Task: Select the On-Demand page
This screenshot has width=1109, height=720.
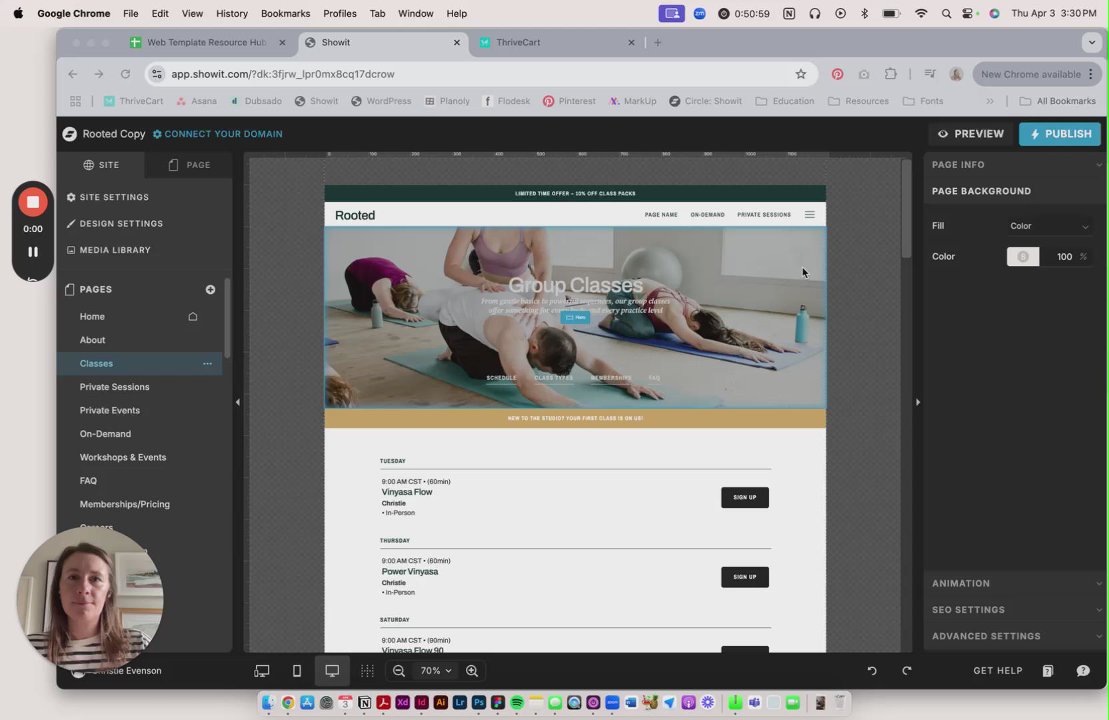Action: point(105,434)
